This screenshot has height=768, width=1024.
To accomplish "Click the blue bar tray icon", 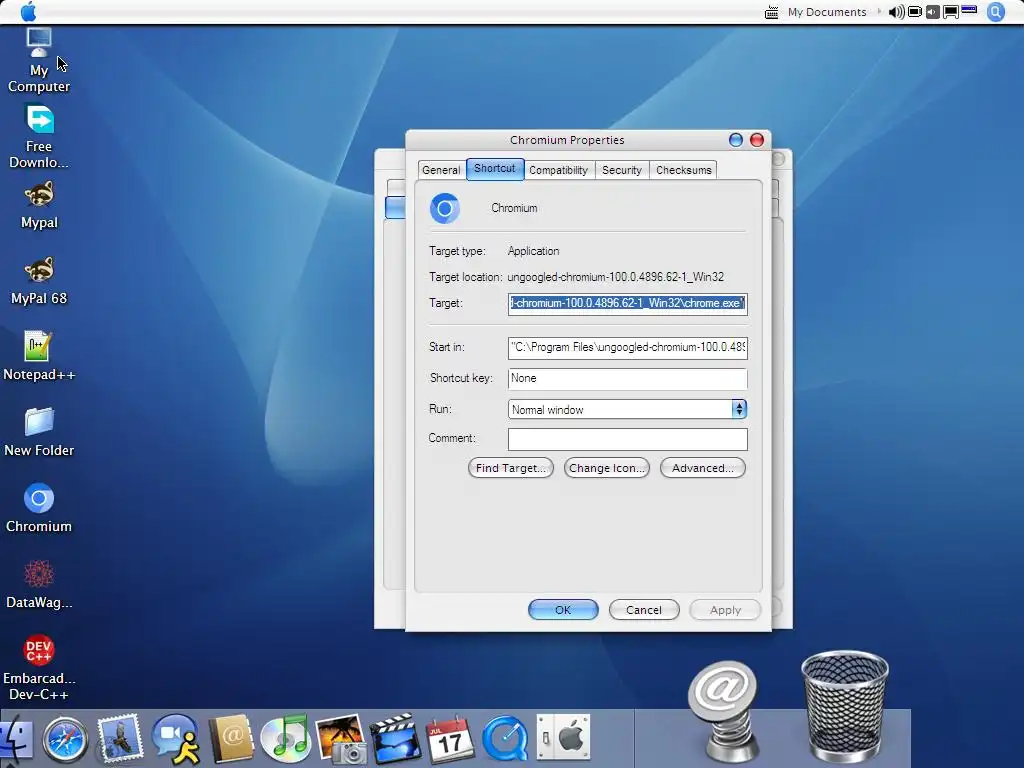I will (x=969, y=10).
